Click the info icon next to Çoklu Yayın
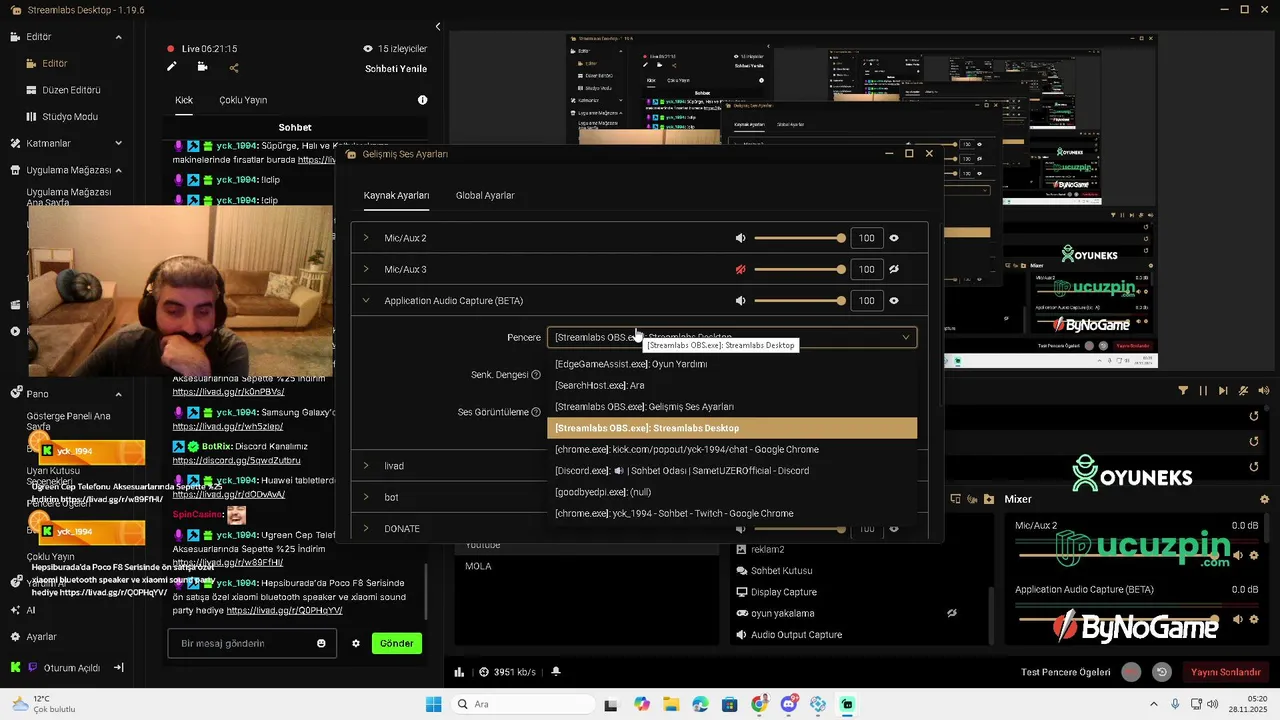Screen dimensions: 1280x720 click(422, 100)
